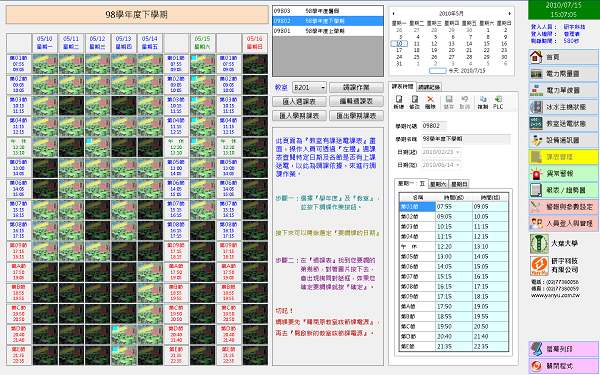Select the 第01節 row in time table
Viewport: 600px width, 375px height.
pyautogui.click(x=454, y=207)
